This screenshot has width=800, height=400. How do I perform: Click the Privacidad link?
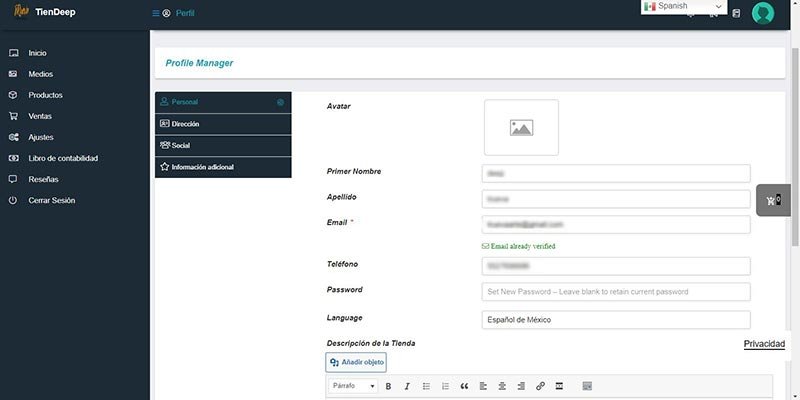(764, 344)
